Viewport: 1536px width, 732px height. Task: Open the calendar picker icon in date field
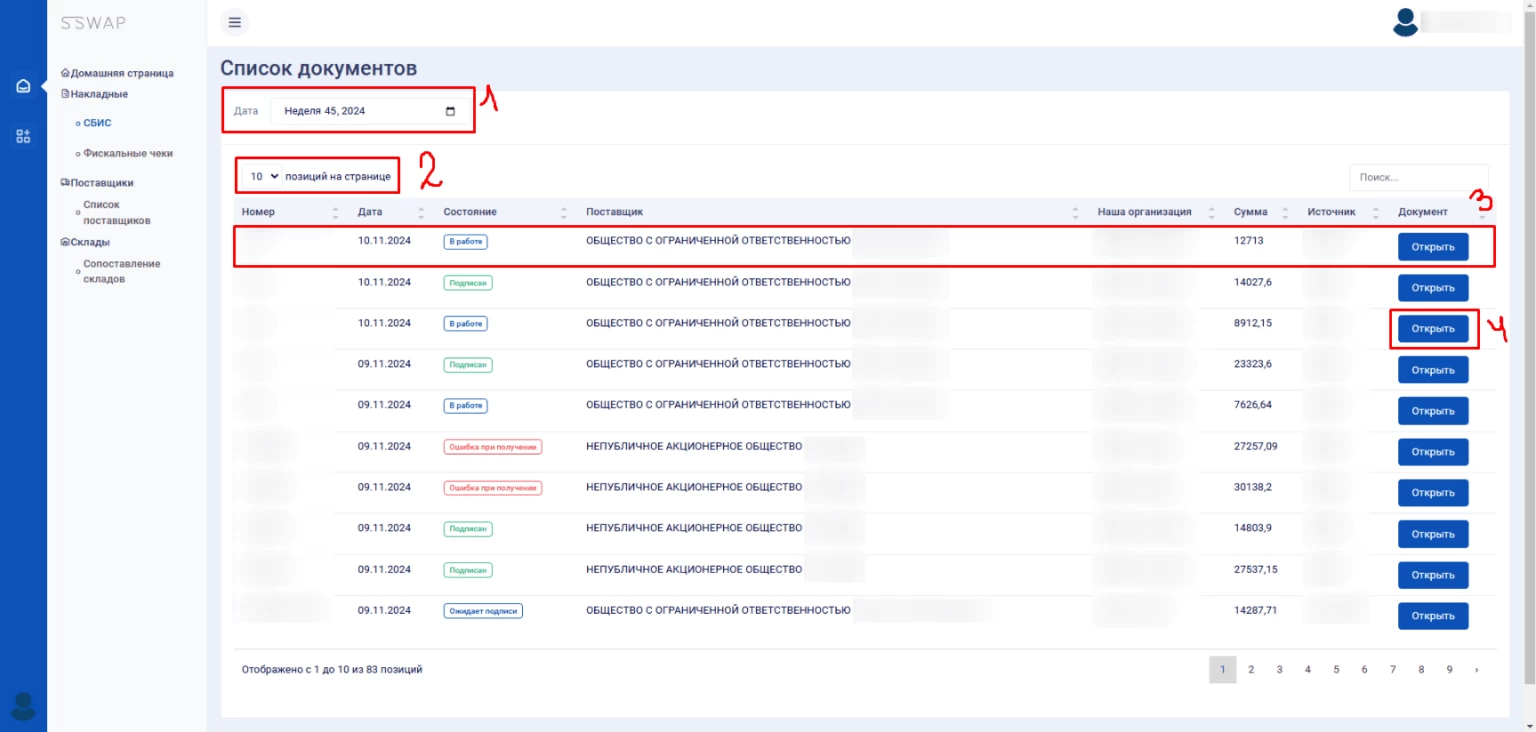pos(450,111)
